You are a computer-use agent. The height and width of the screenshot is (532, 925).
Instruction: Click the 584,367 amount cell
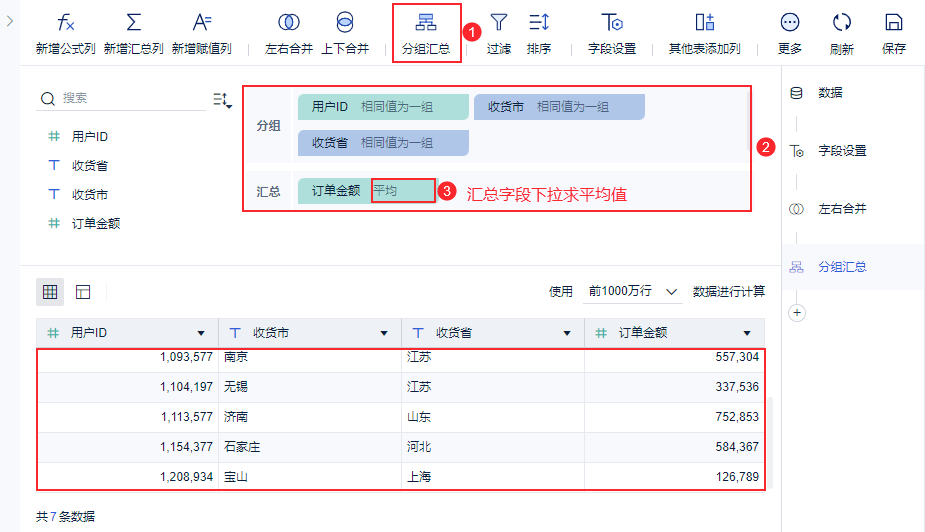pyautogui.click(x=674, y=447)
